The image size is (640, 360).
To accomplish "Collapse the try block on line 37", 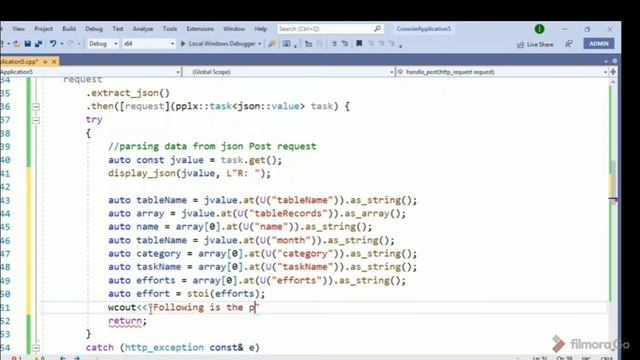I will [x=36, y=120].
